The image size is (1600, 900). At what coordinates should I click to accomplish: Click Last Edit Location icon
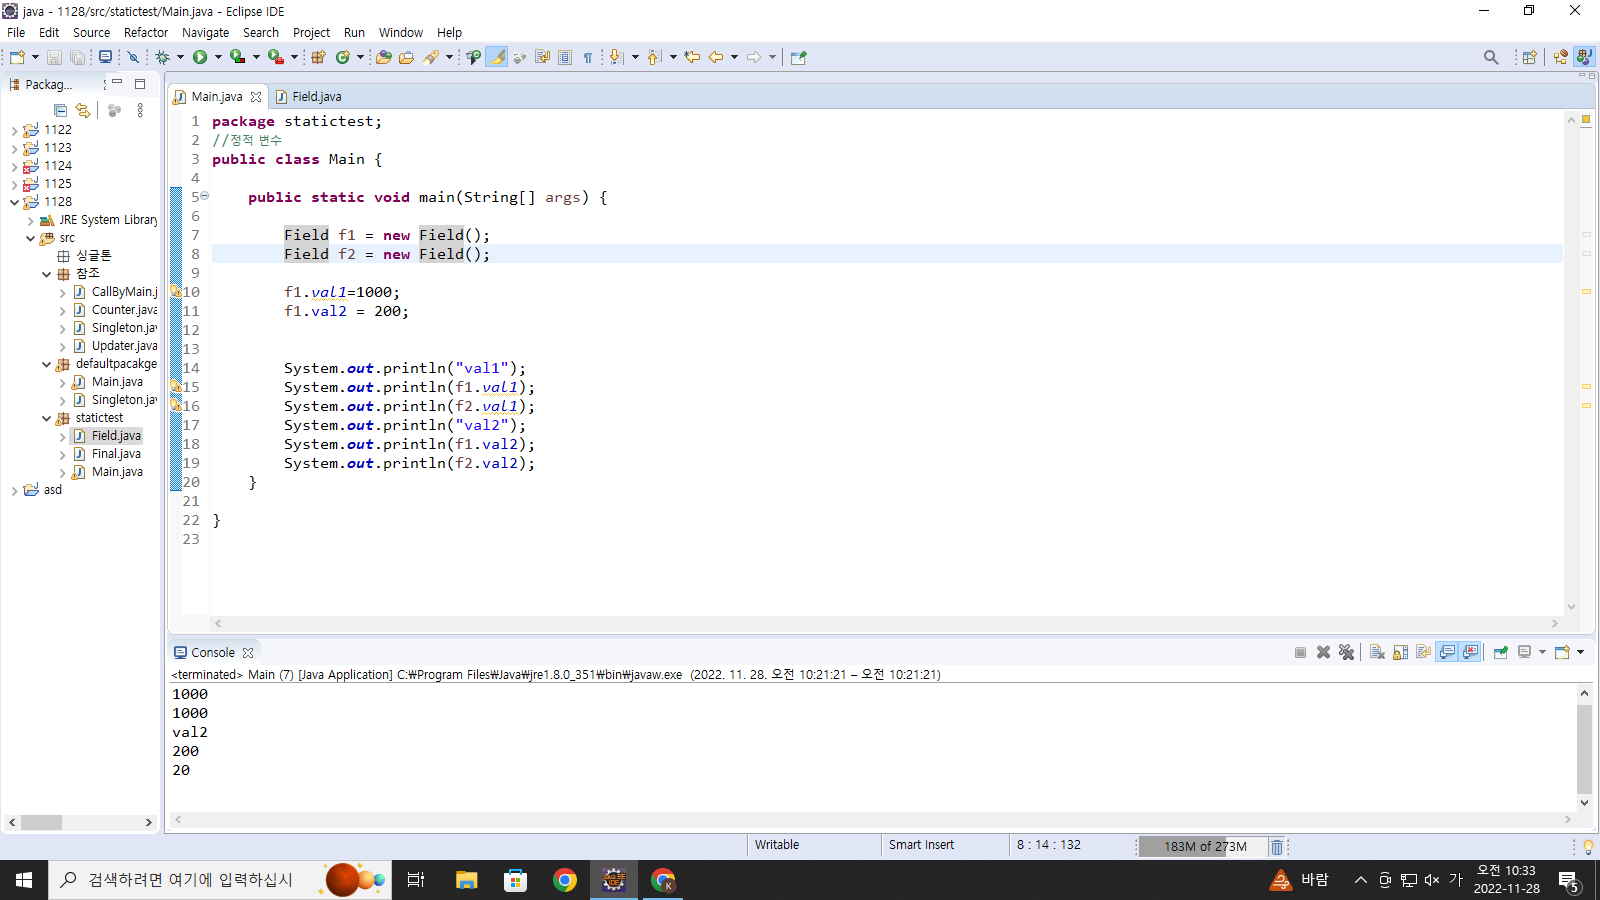coord(692,57)
